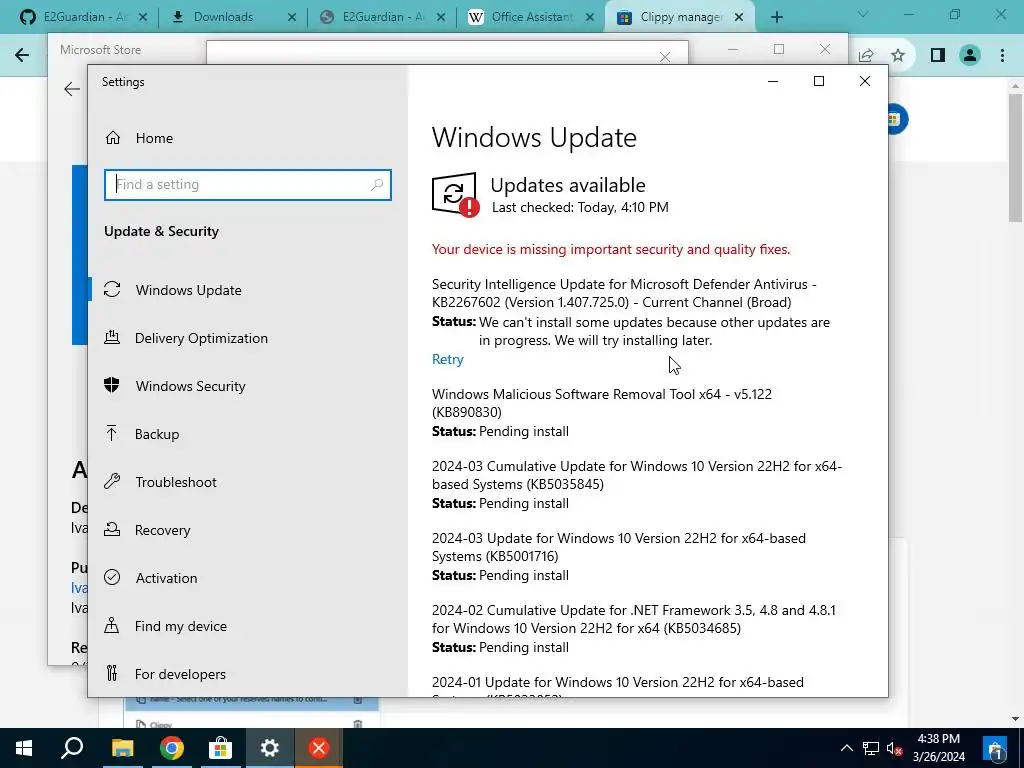This screenshot has width=1024, height=768.
Task: Click the For developers tools icon
Action: 112,673
